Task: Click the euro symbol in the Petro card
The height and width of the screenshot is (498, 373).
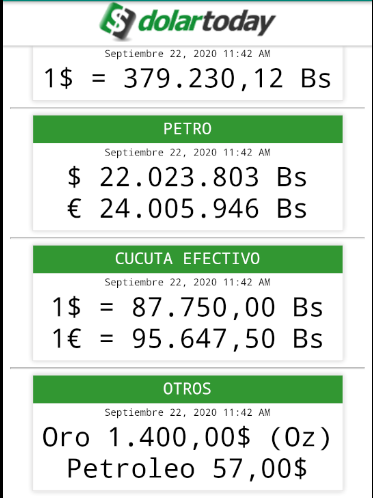Action: click(x=74, y=209)
